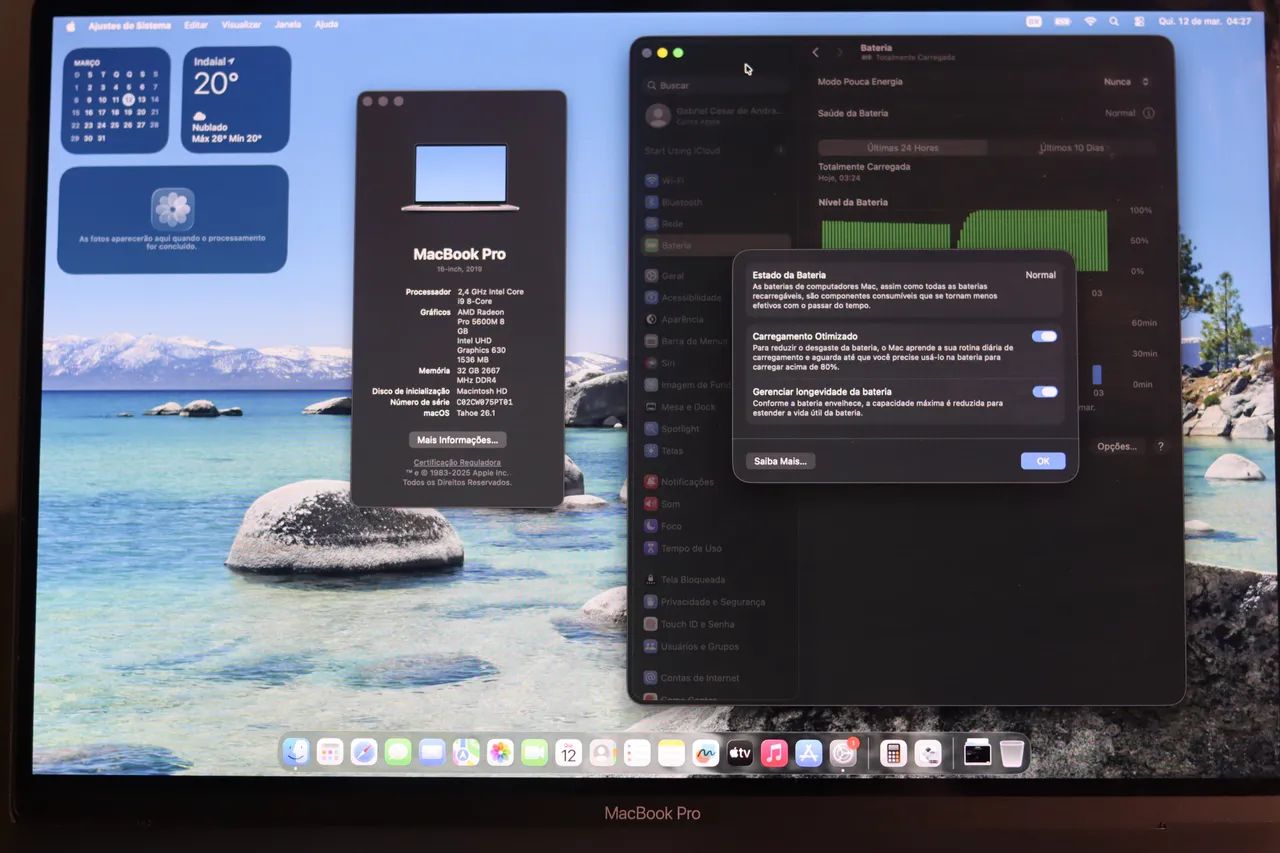Open the App Store from the Dock
This screenshot has height=853, width=1280.
[x=808, y=752]
